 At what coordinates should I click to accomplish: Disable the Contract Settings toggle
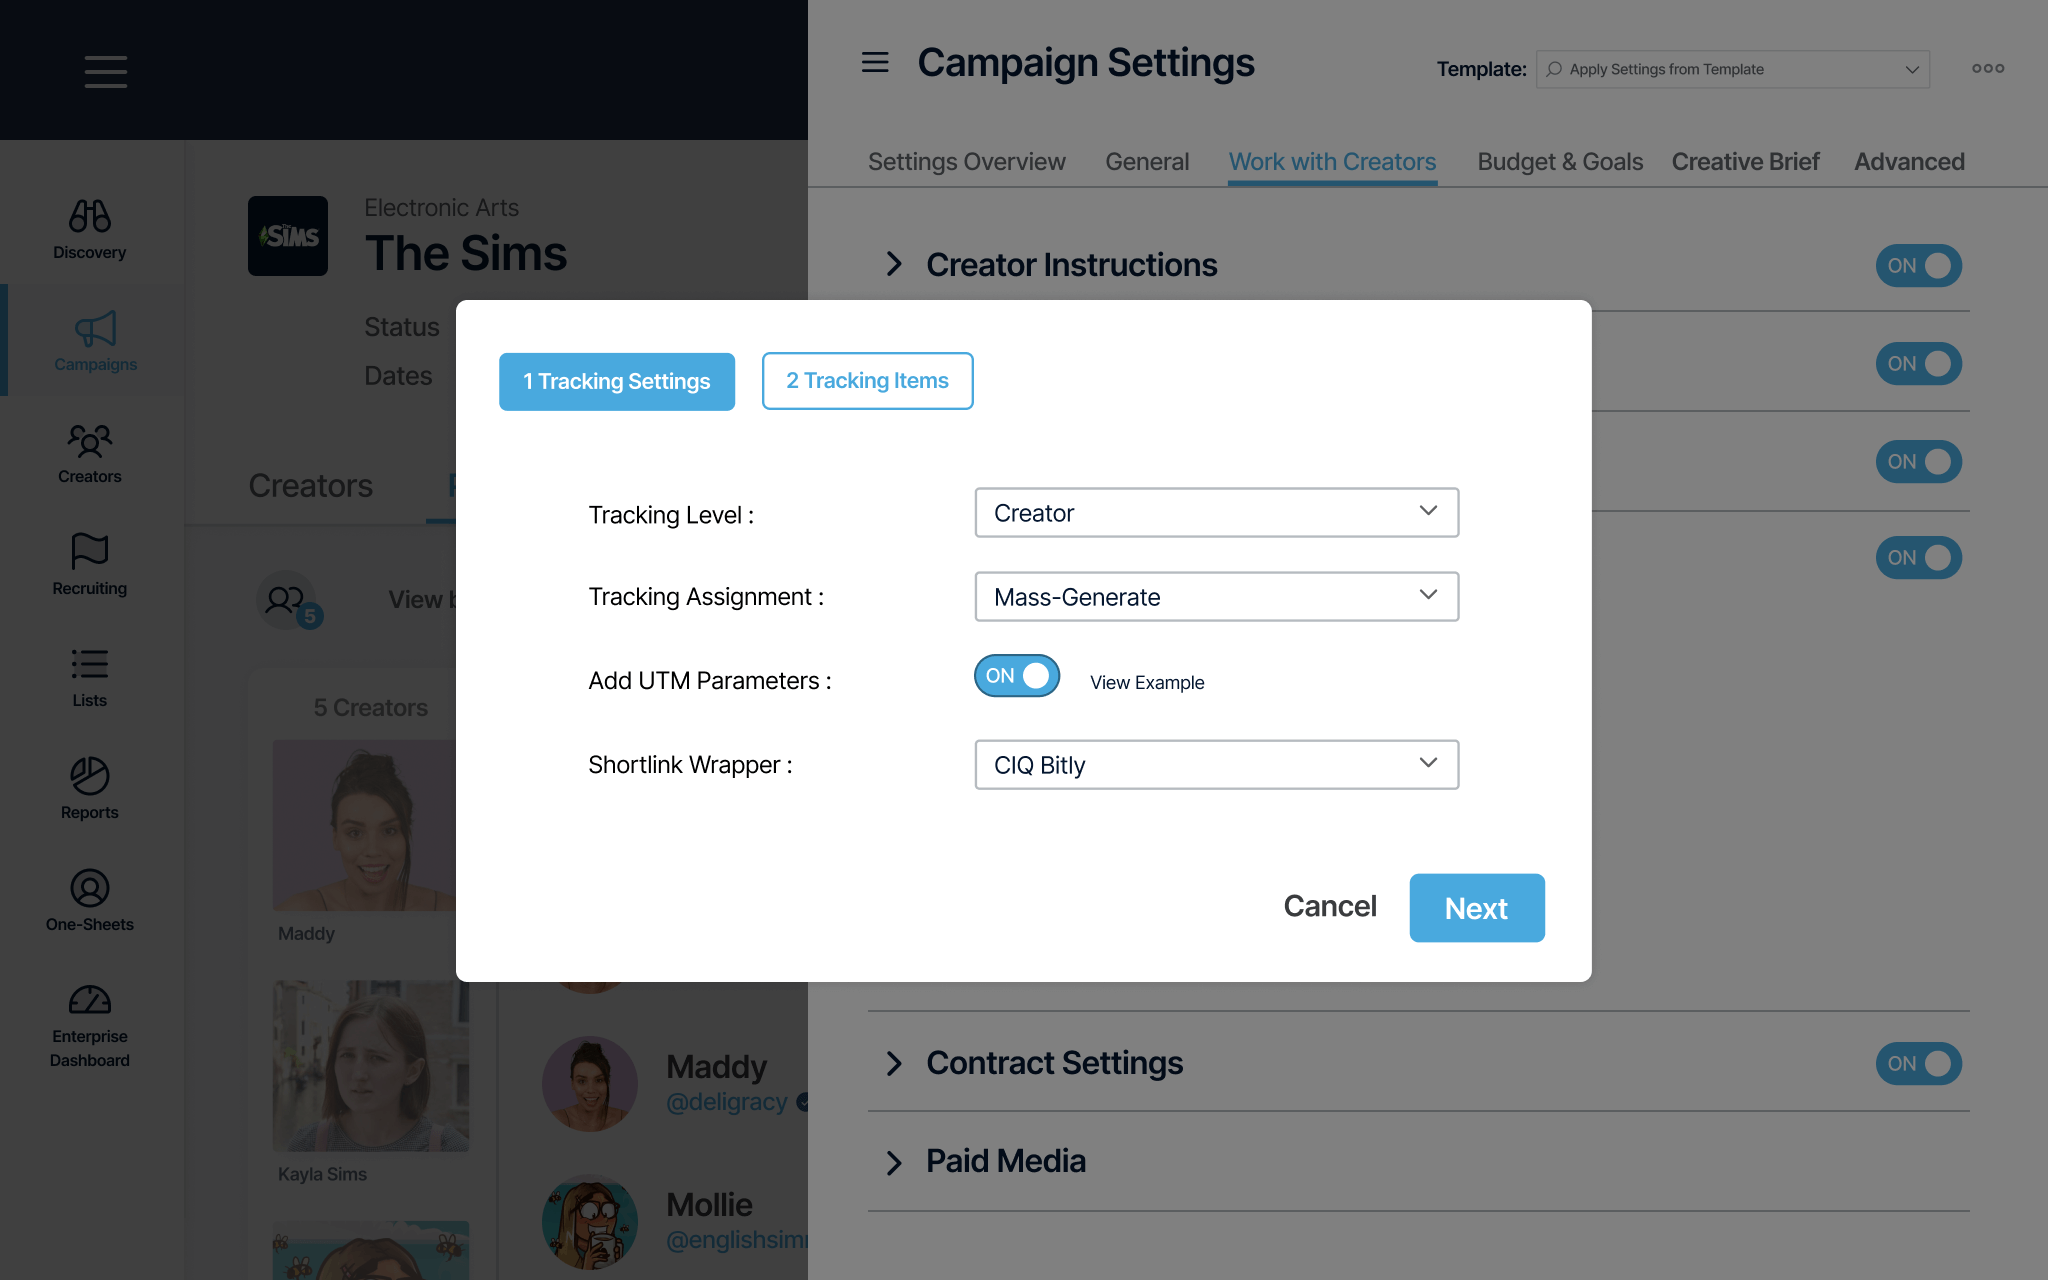(x=1918, y=1064)
